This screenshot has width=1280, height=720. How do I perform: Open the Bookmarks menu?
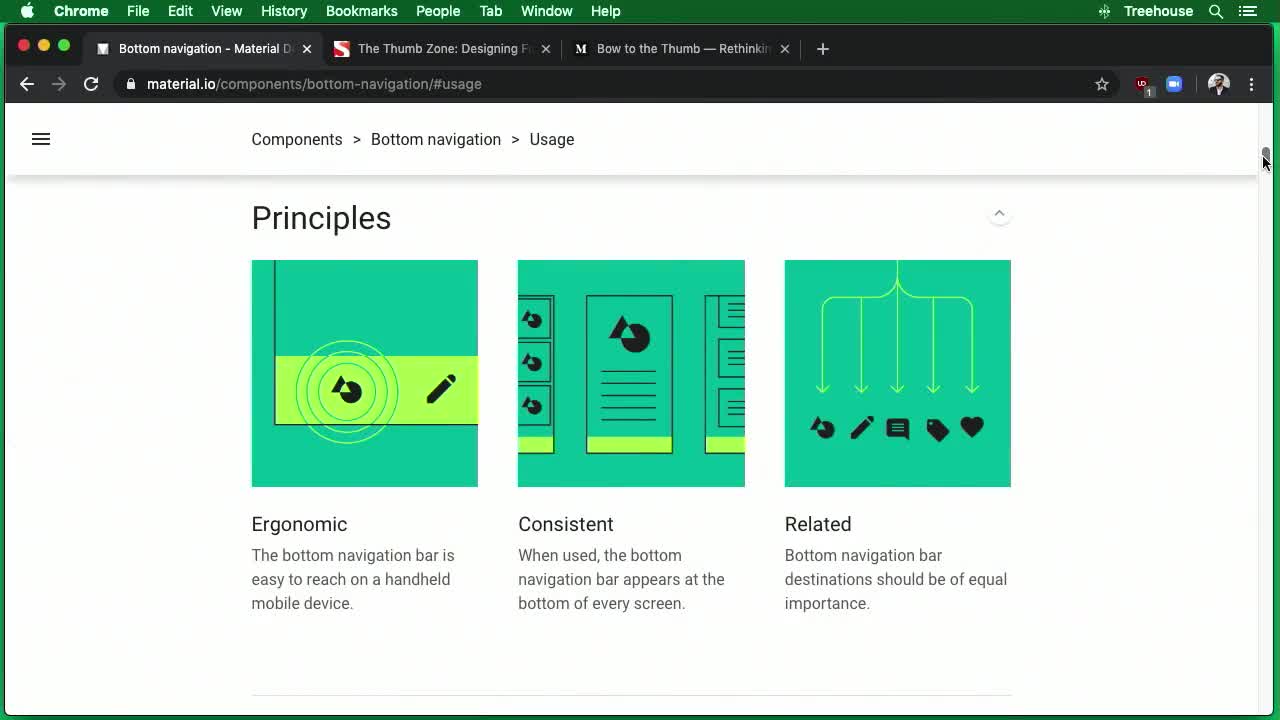(x=362, y=11)
